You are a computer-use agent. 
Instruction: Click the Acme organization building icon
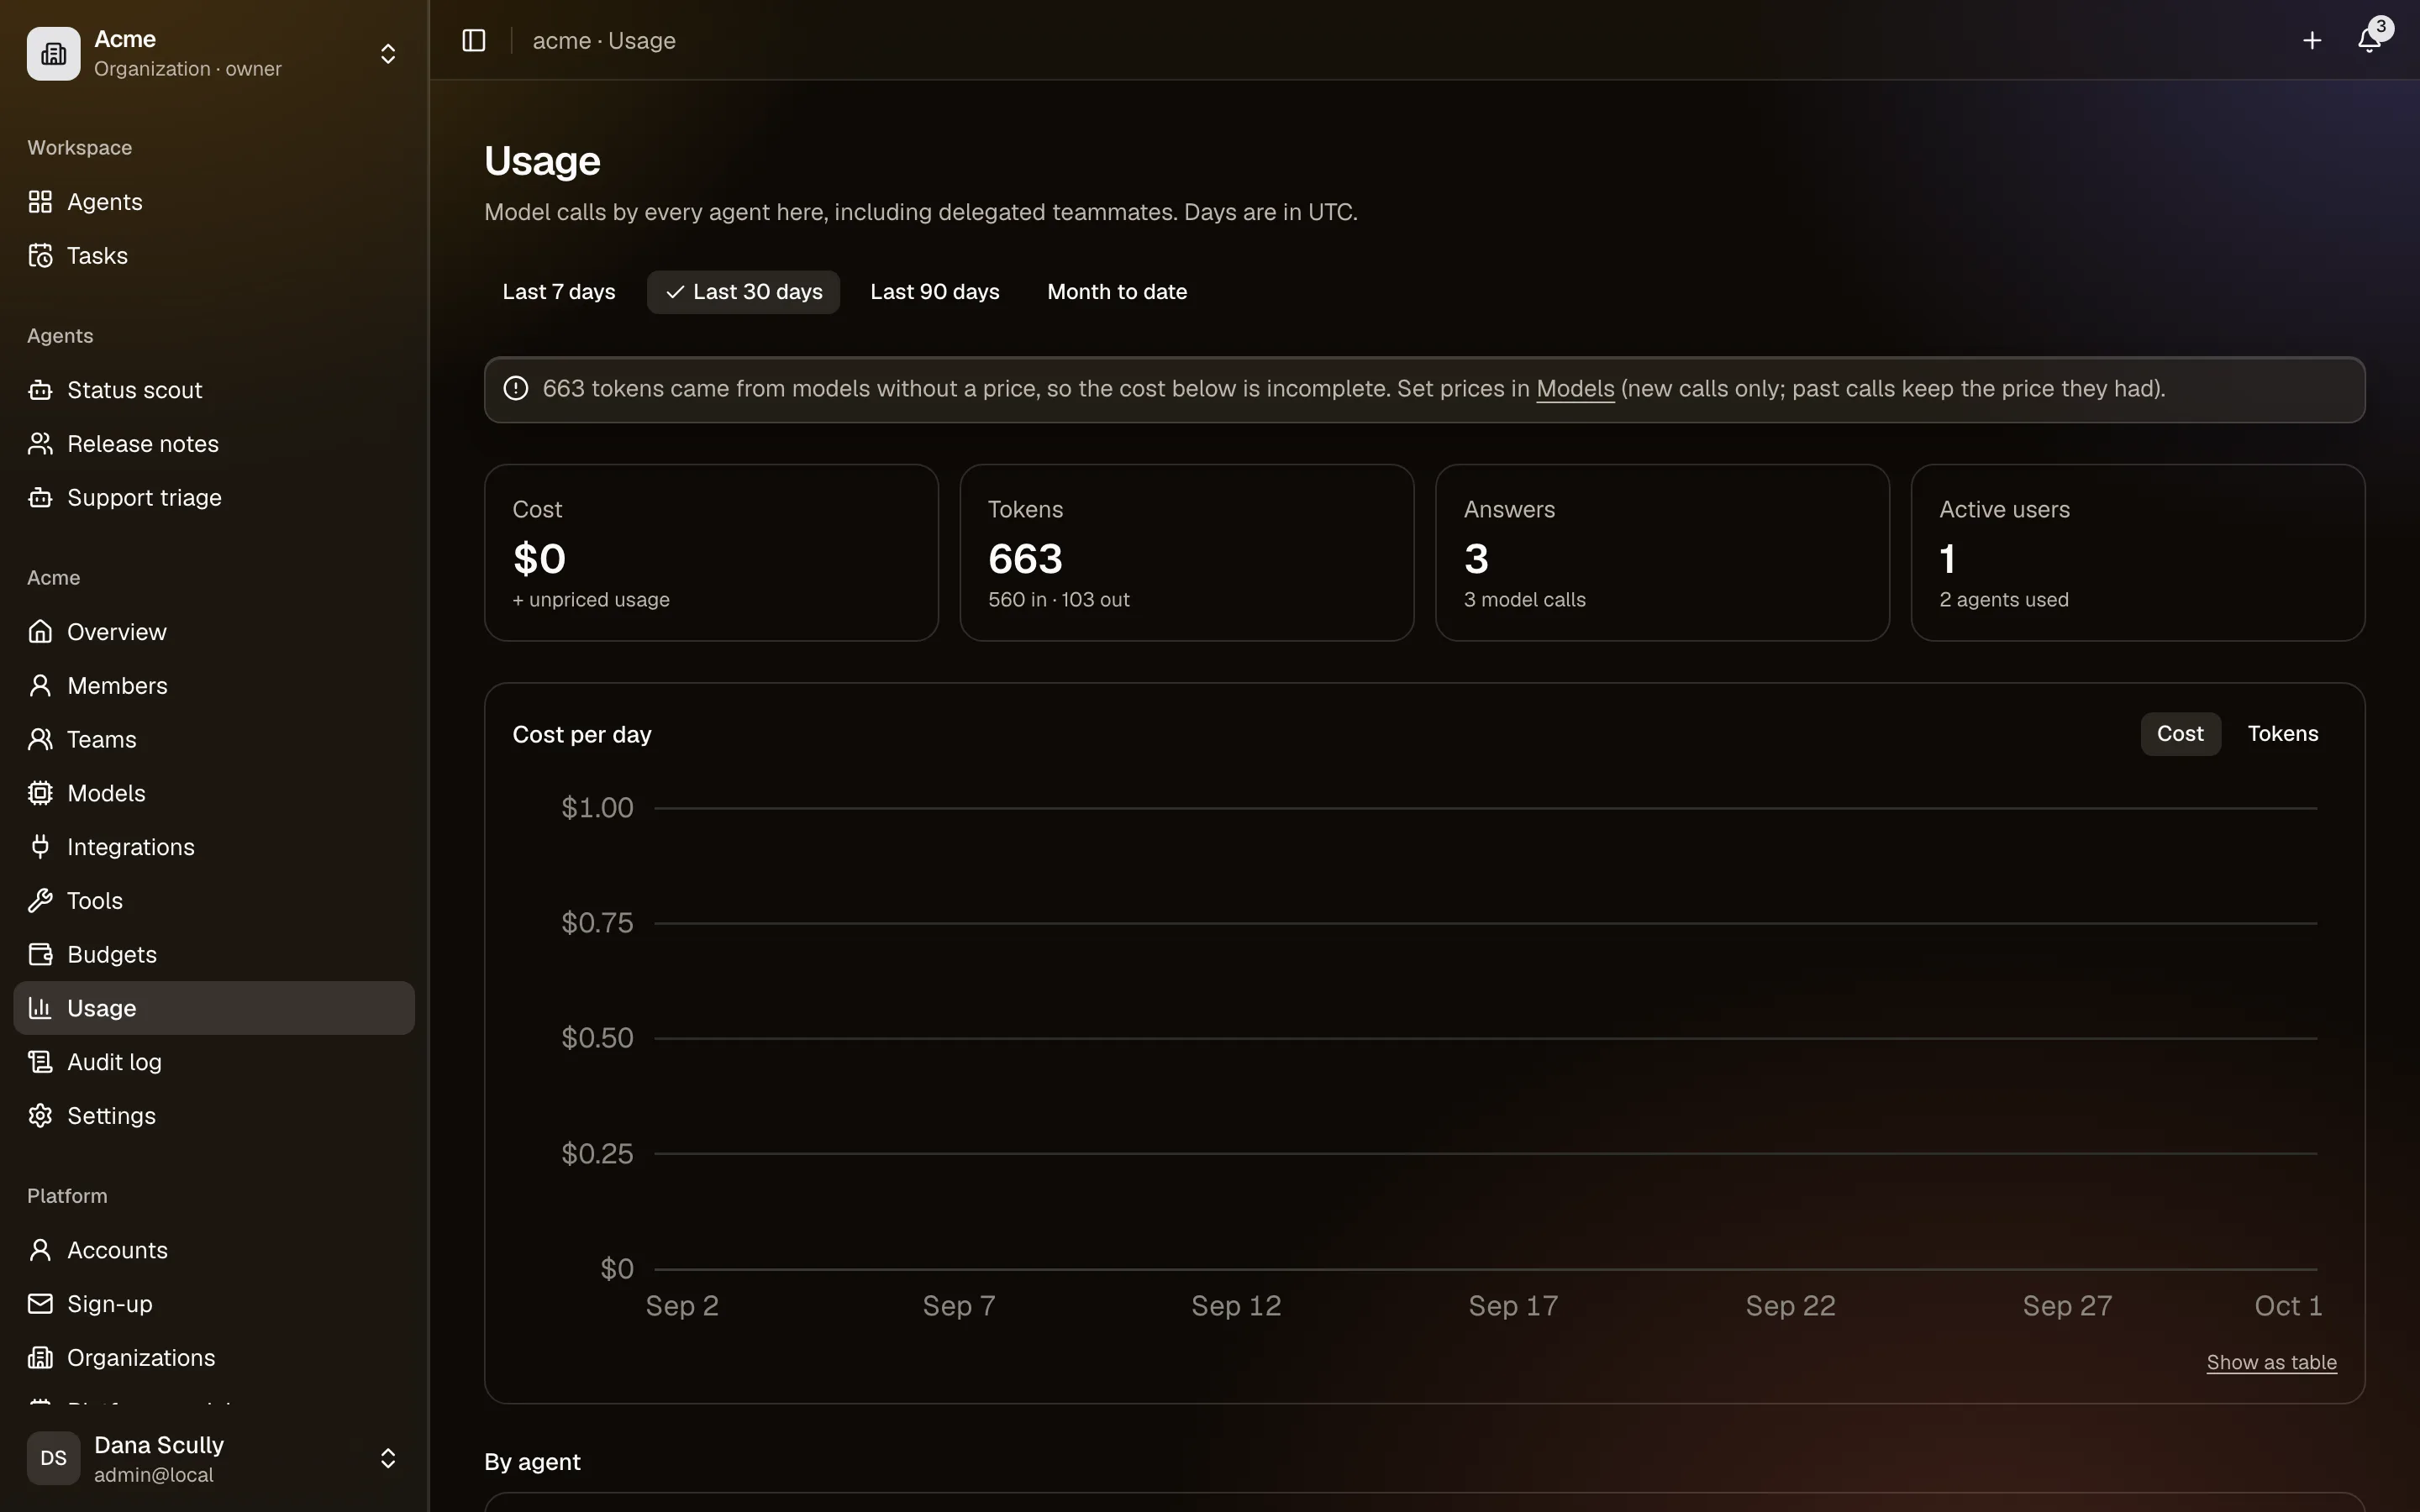pos(54,54)
